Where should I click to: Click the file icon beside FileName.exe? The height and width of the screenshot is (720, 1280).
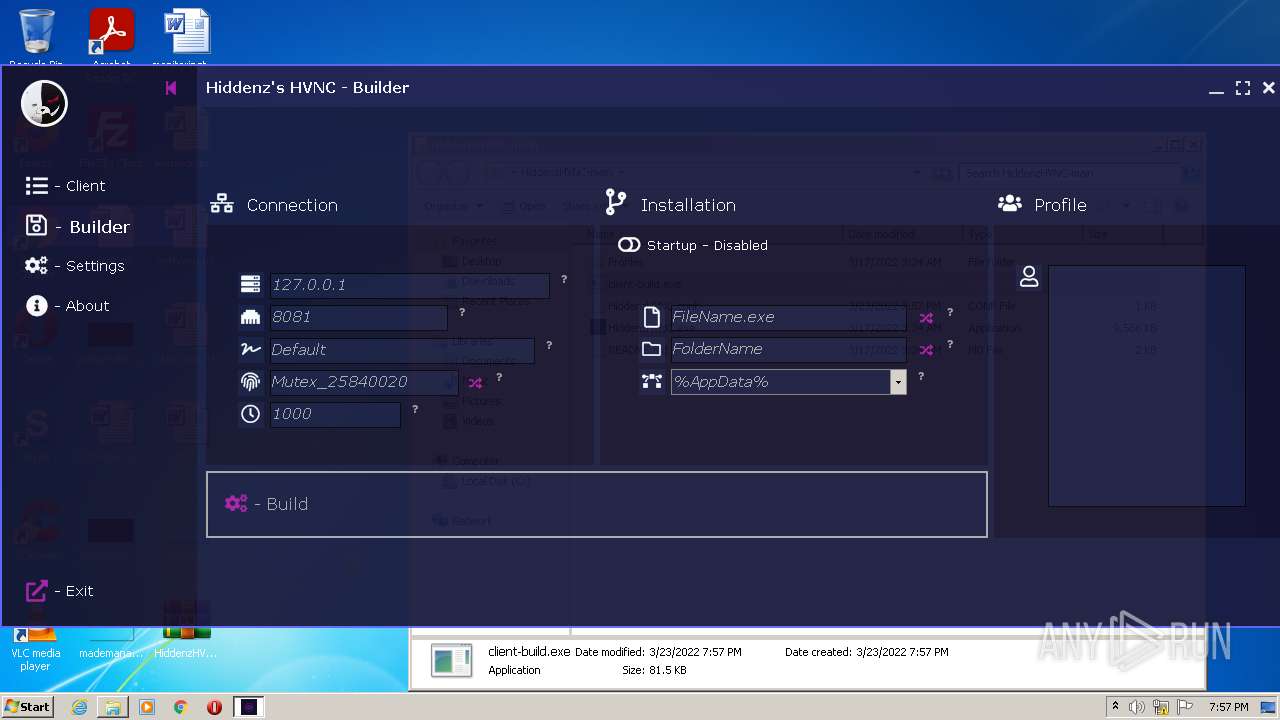tap(652, 317)
